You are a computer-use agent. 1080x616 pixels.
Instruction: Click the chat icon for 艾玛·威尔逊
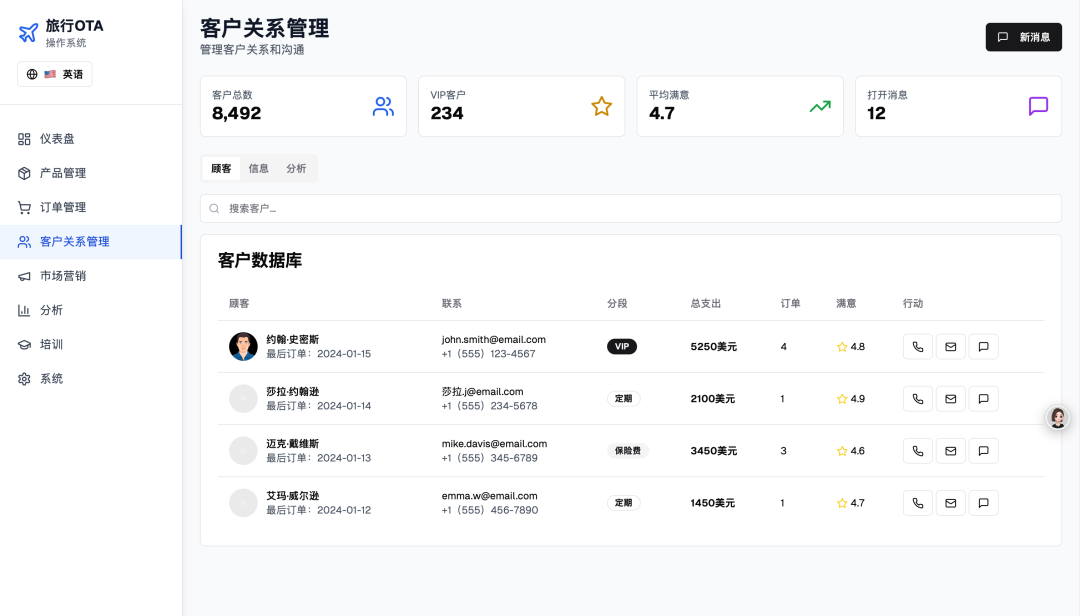(x=983, y=503)
